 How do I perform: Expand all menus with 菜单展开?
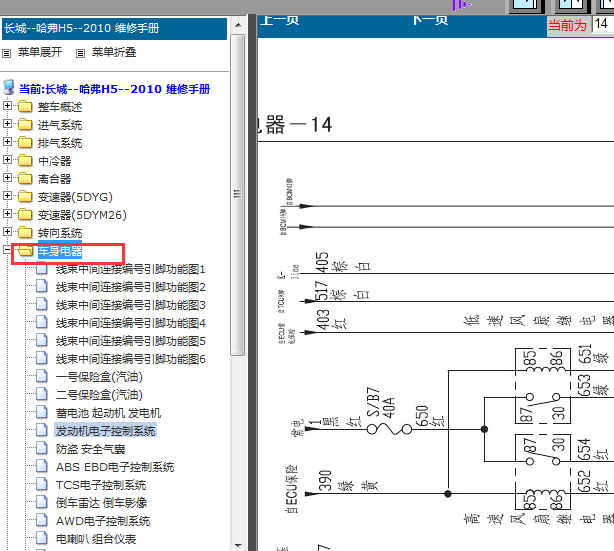40,52
